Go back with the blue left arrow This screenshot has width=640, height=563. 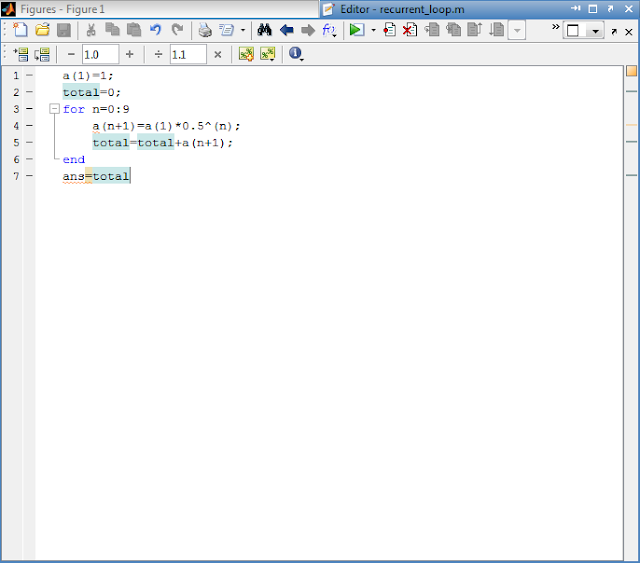[287, 30]
